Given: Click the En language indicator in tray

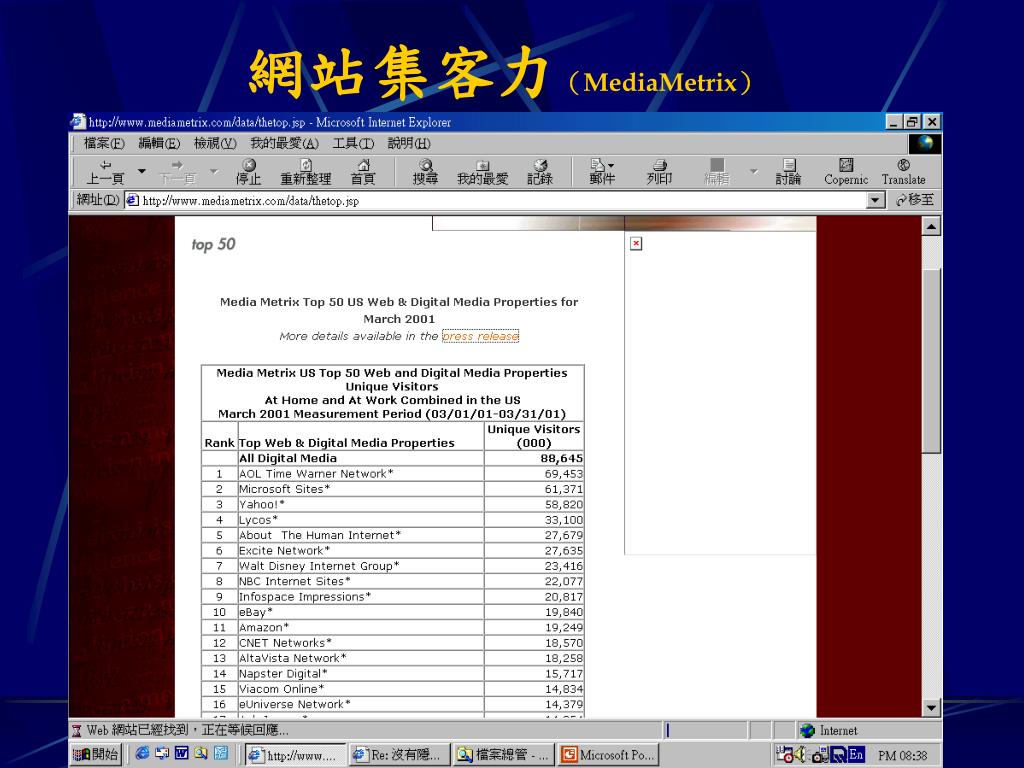Looking at the screenshot, I should (856, 754).
